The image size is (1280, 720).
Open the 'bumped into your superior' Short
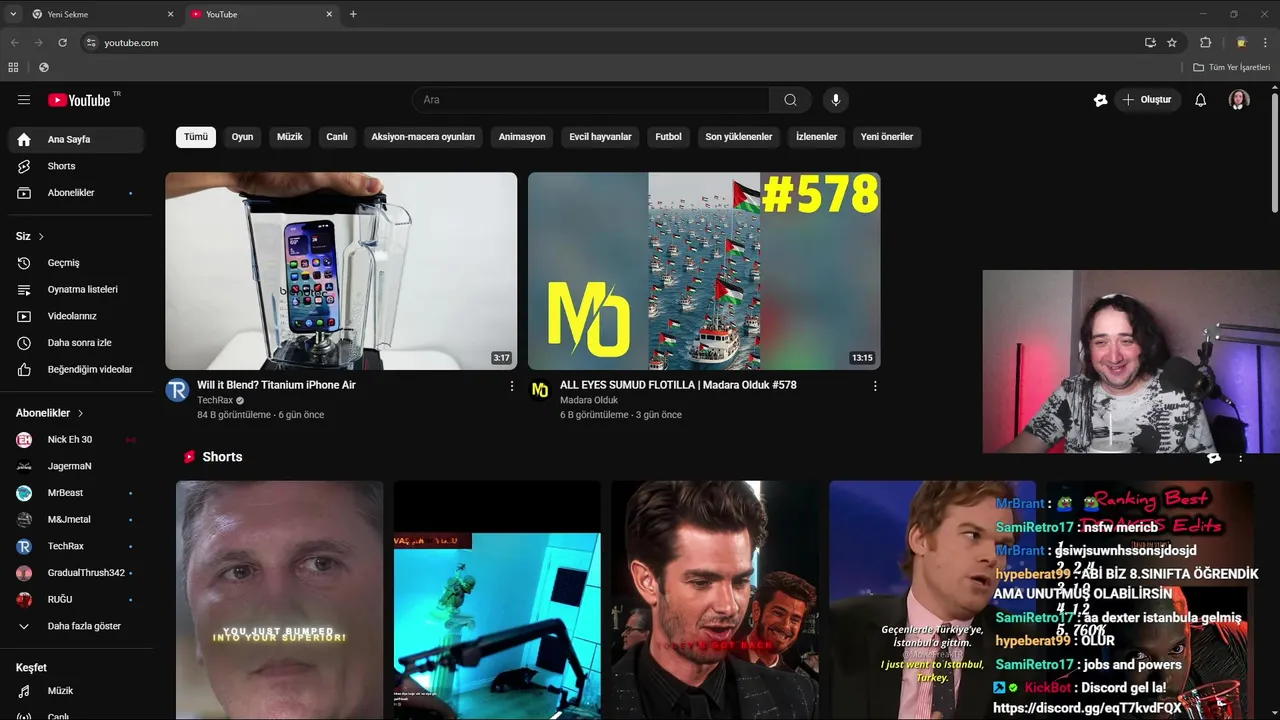coord(279,600)
